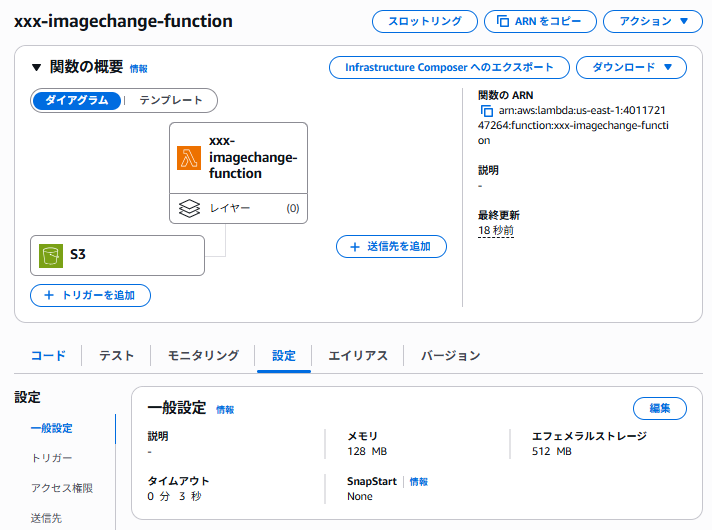Click the 送信先を追加 button
Screen dimensions: 712x530
click(391, 247)
